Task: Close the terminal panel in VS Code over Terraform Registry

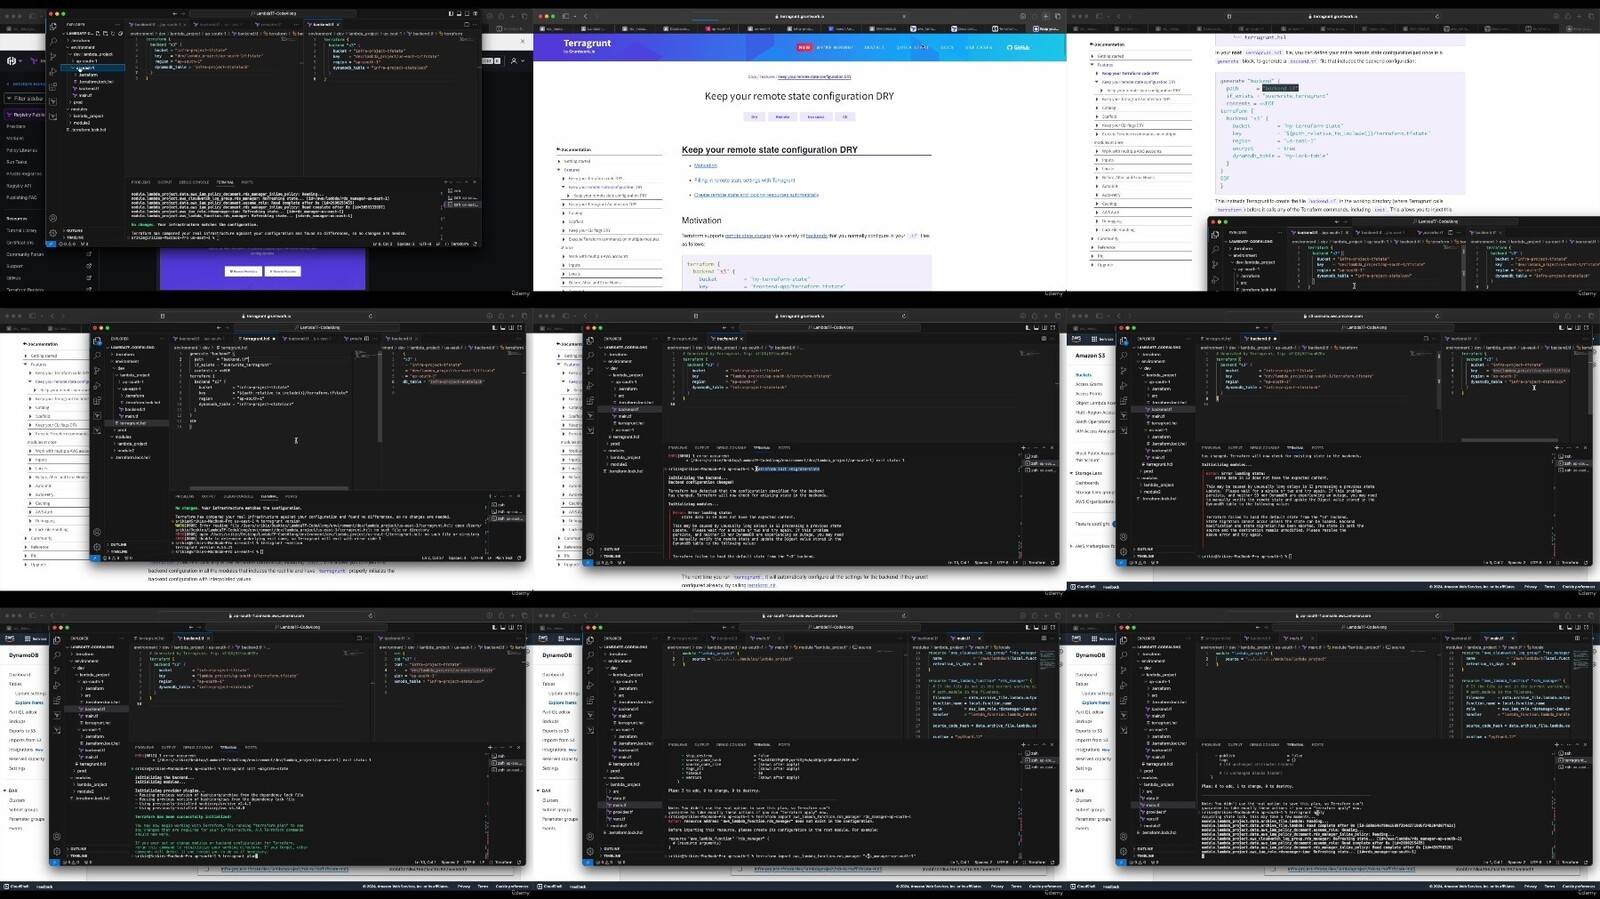Action: [476, 182]
